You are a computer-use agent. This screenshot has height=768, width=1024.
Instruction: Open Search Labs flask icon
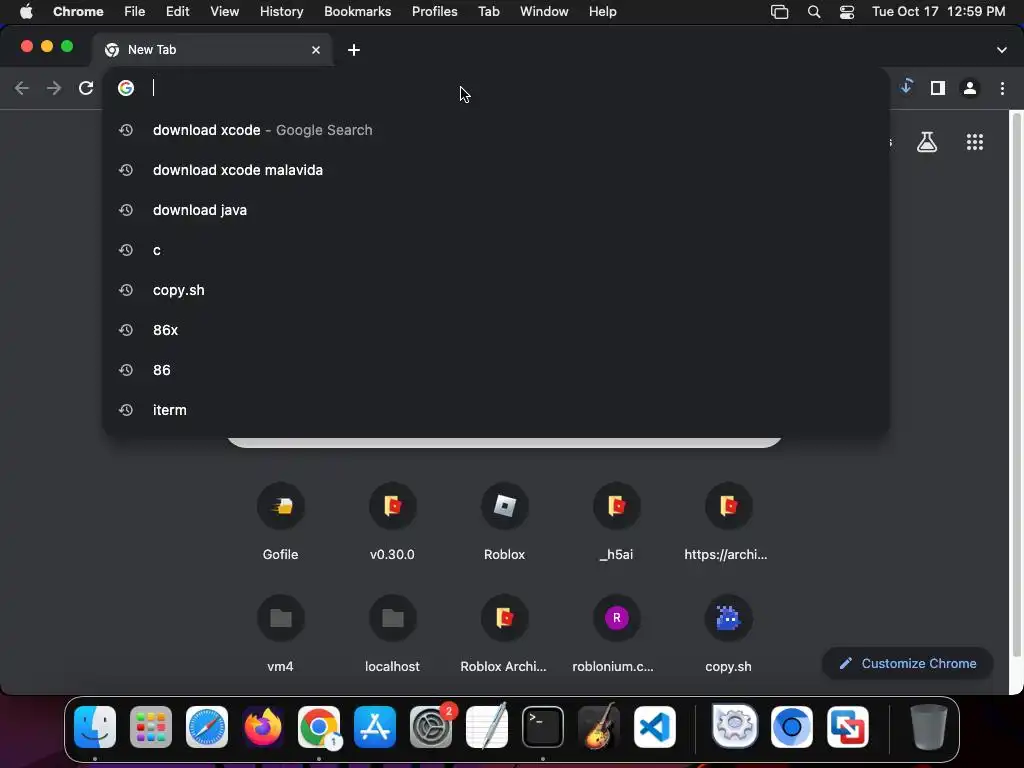coord(927,142)
